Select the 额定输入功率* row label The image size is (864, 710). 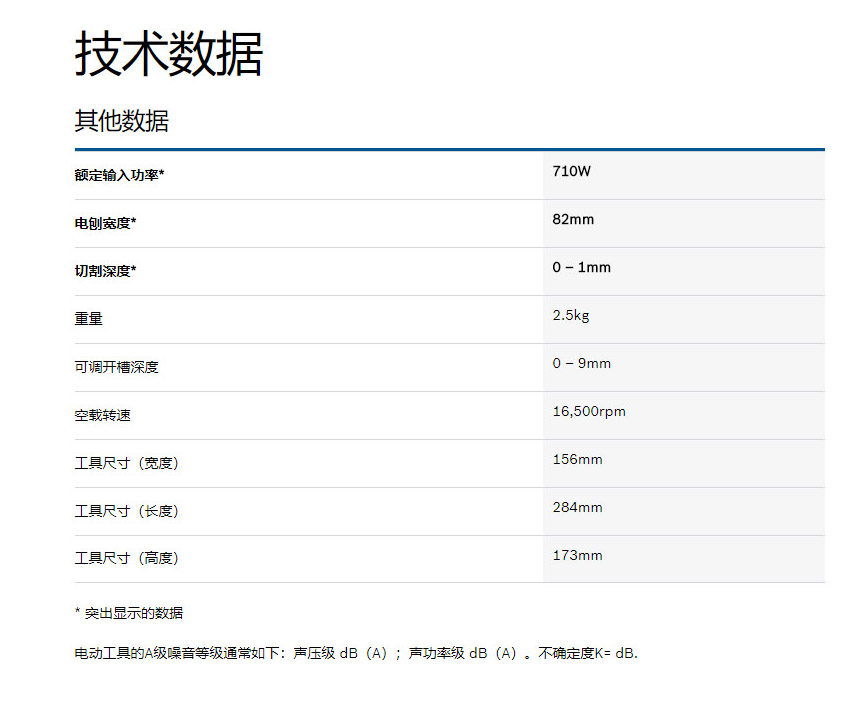pyautogui.click(x=119, y=175)
